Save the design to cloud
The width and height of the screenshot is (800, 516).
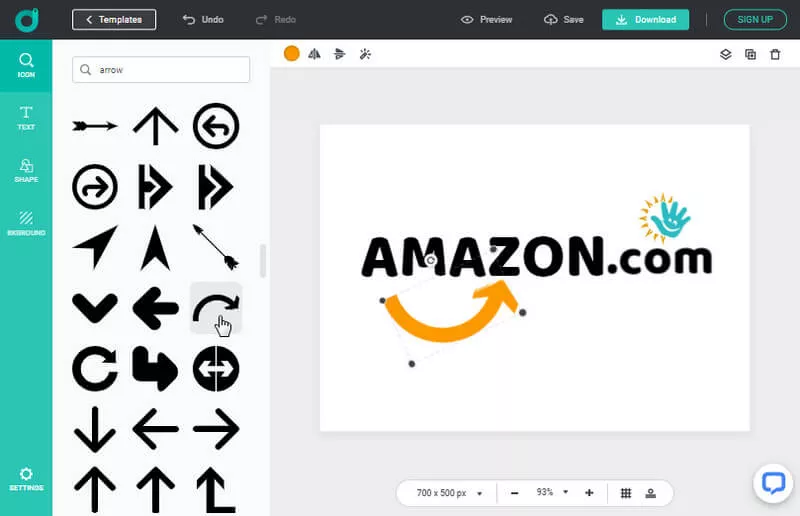click(563, 19)
